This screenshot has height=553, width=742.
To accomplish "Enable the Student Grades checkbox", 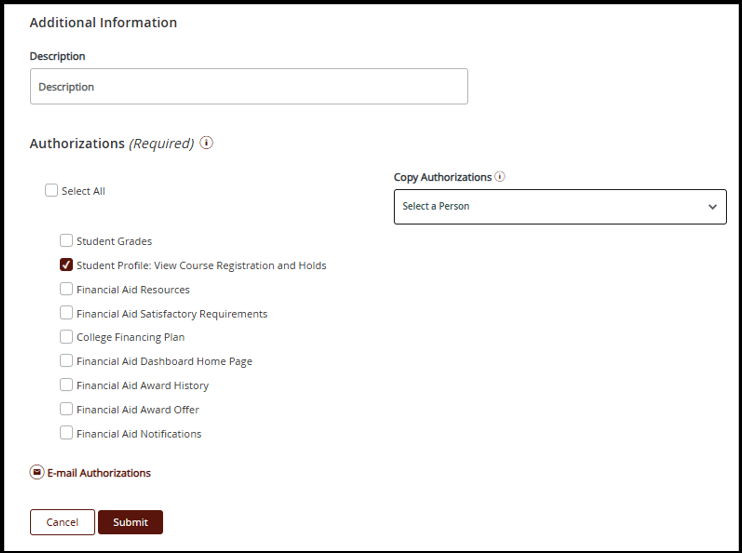I will 66,241.
